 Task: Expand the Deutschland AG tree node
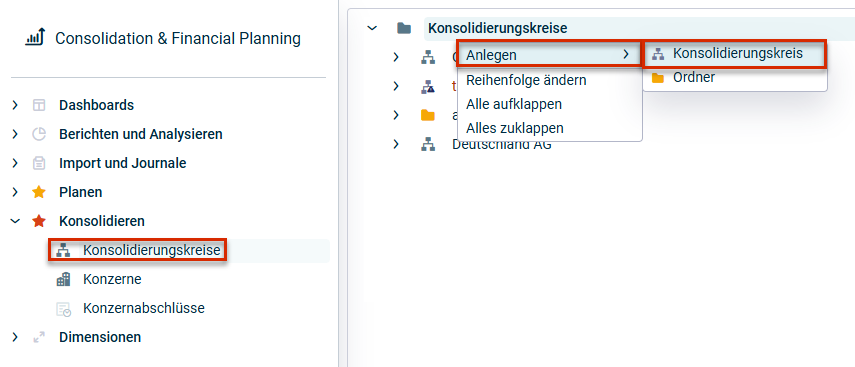(x=396, y=145)
